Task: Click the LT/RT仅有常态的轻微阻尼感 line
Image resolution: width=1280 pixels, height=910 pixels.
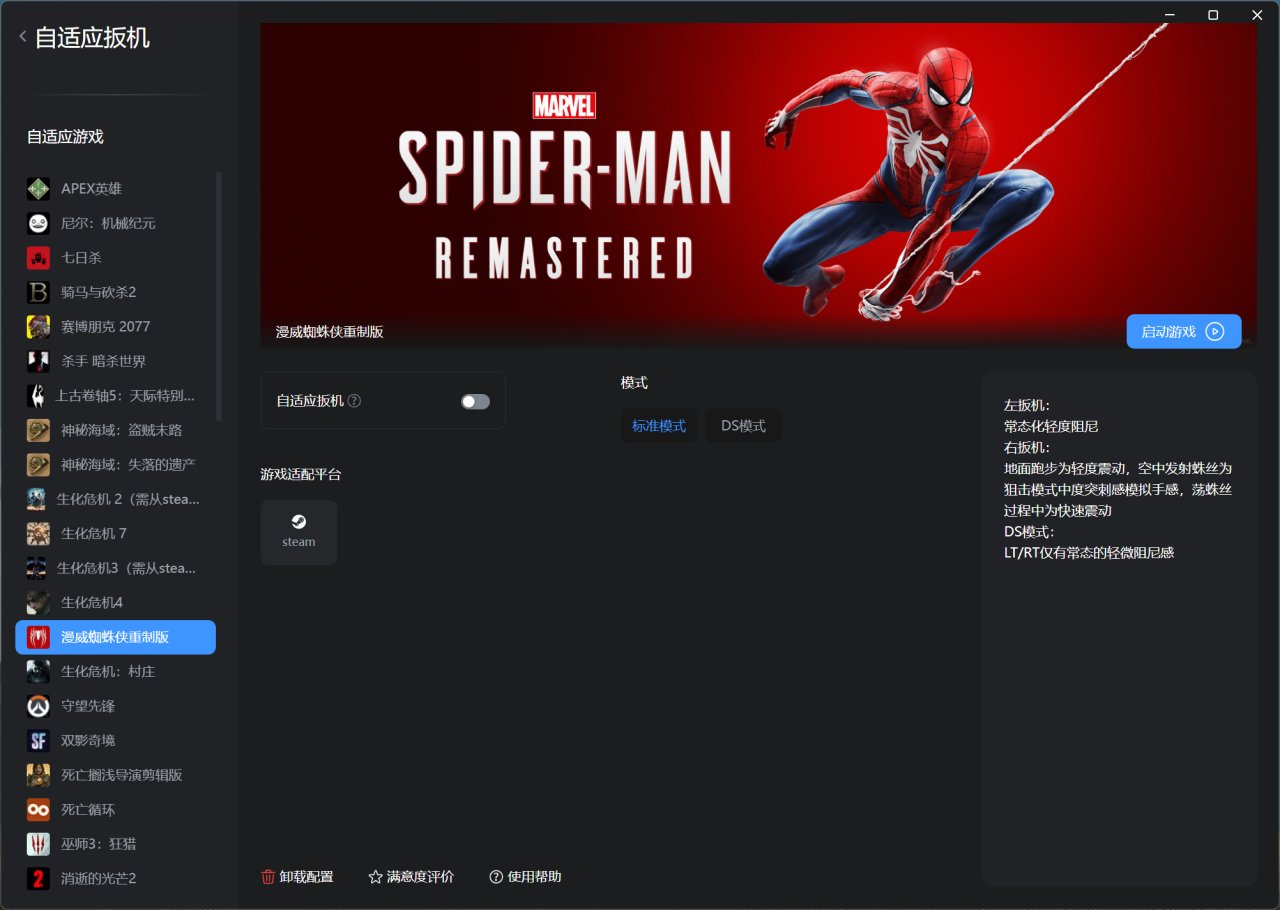Action: [1089, 552]
